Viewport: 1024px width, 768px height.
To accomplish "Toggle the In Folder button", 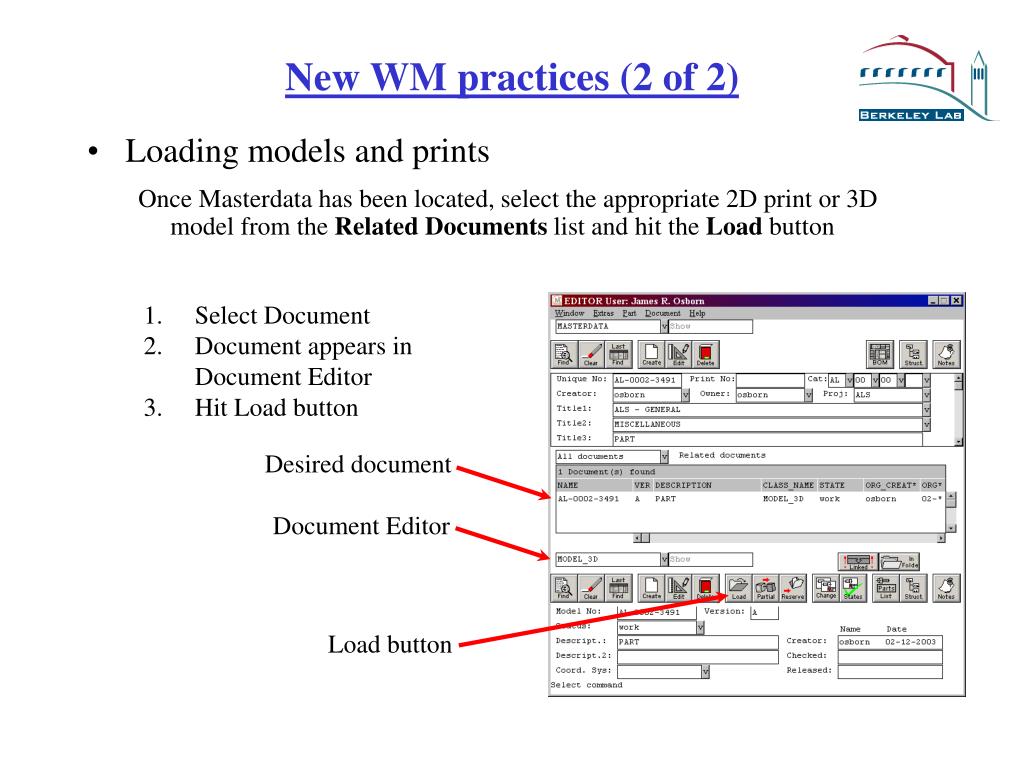I will point(899,562).
